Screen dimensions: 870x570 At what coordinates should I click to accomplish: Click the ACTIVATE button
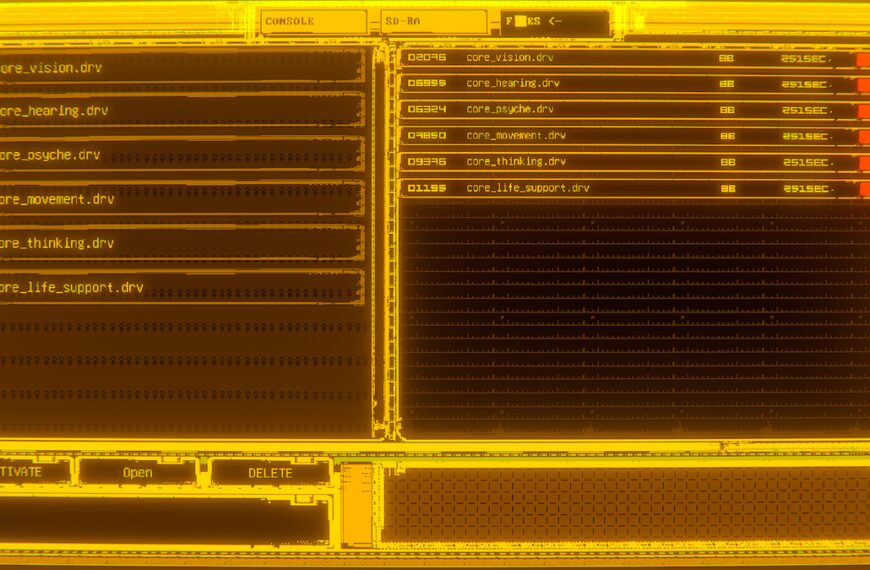(x=34, y=472)
